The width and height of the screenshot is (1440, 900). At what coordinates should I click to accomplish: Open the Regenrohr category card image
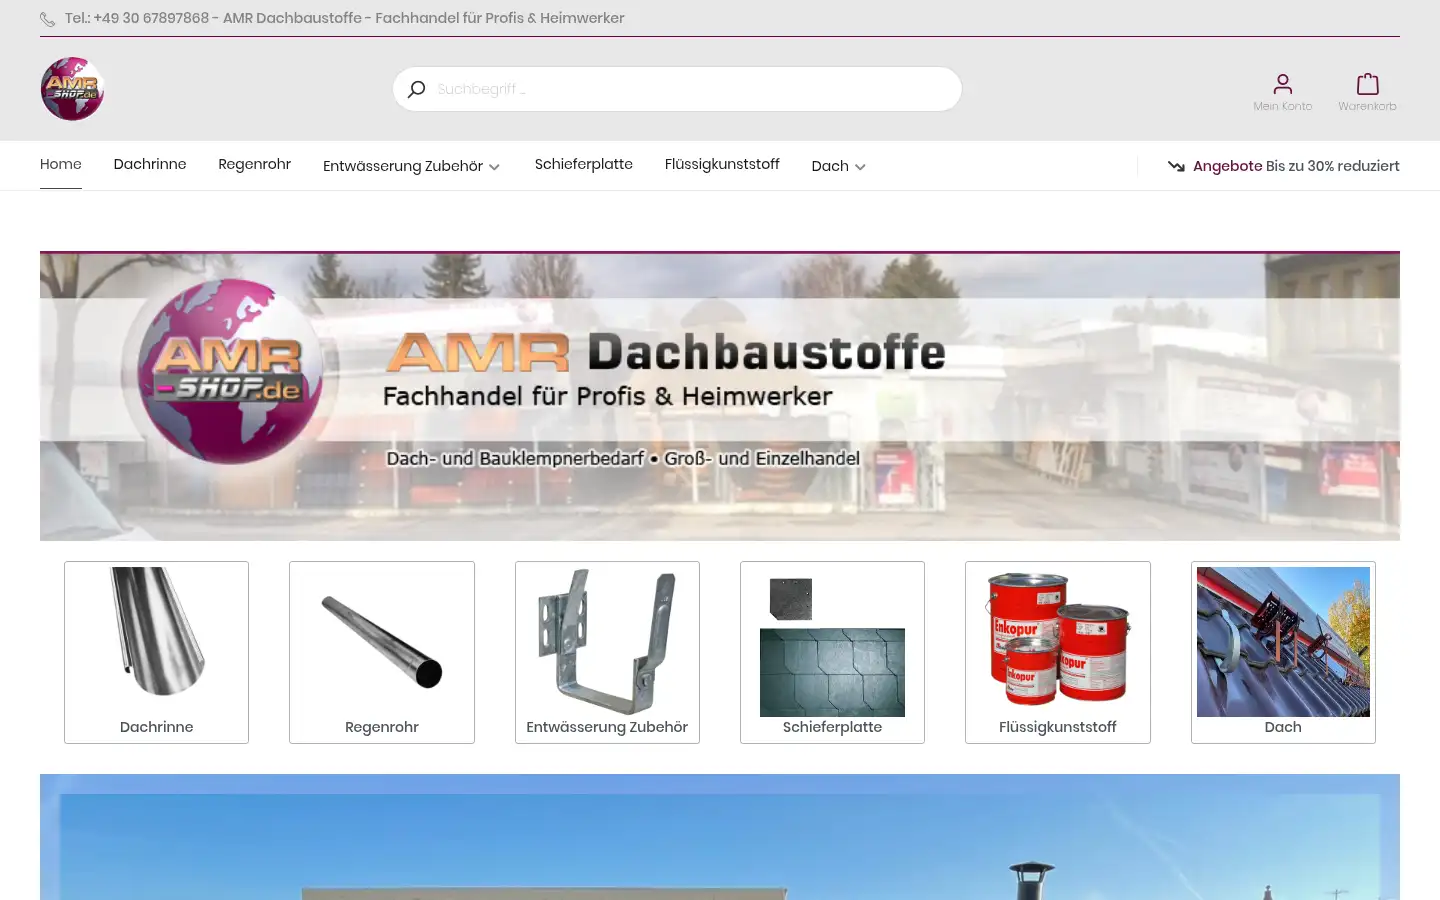coord(382,641)
